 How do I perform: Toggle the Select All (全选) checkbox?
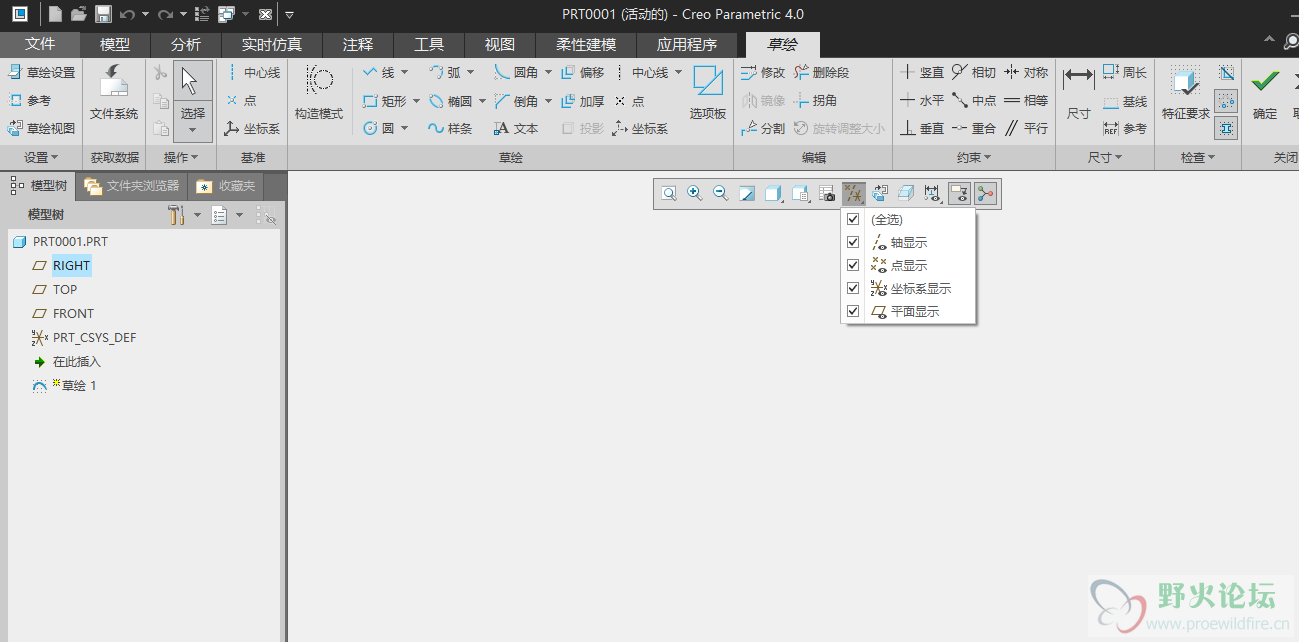click(x=853, y=219)
